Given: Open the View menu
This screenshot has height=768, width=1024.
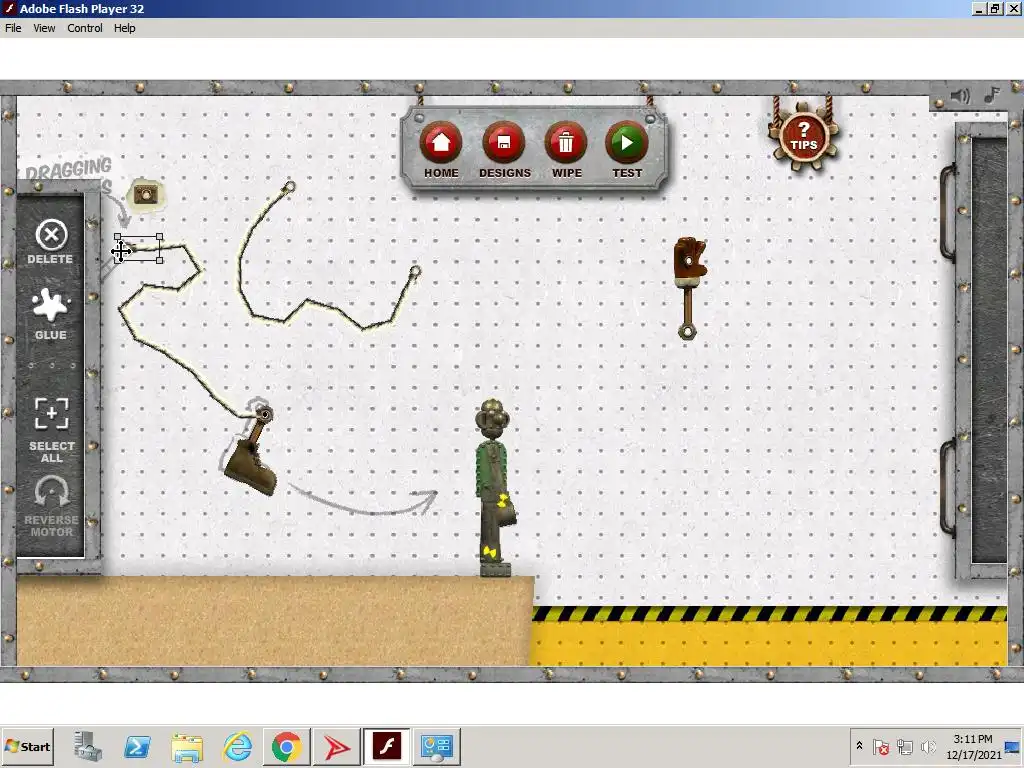Looking at the screenshot, I should (x=44, y=28).
